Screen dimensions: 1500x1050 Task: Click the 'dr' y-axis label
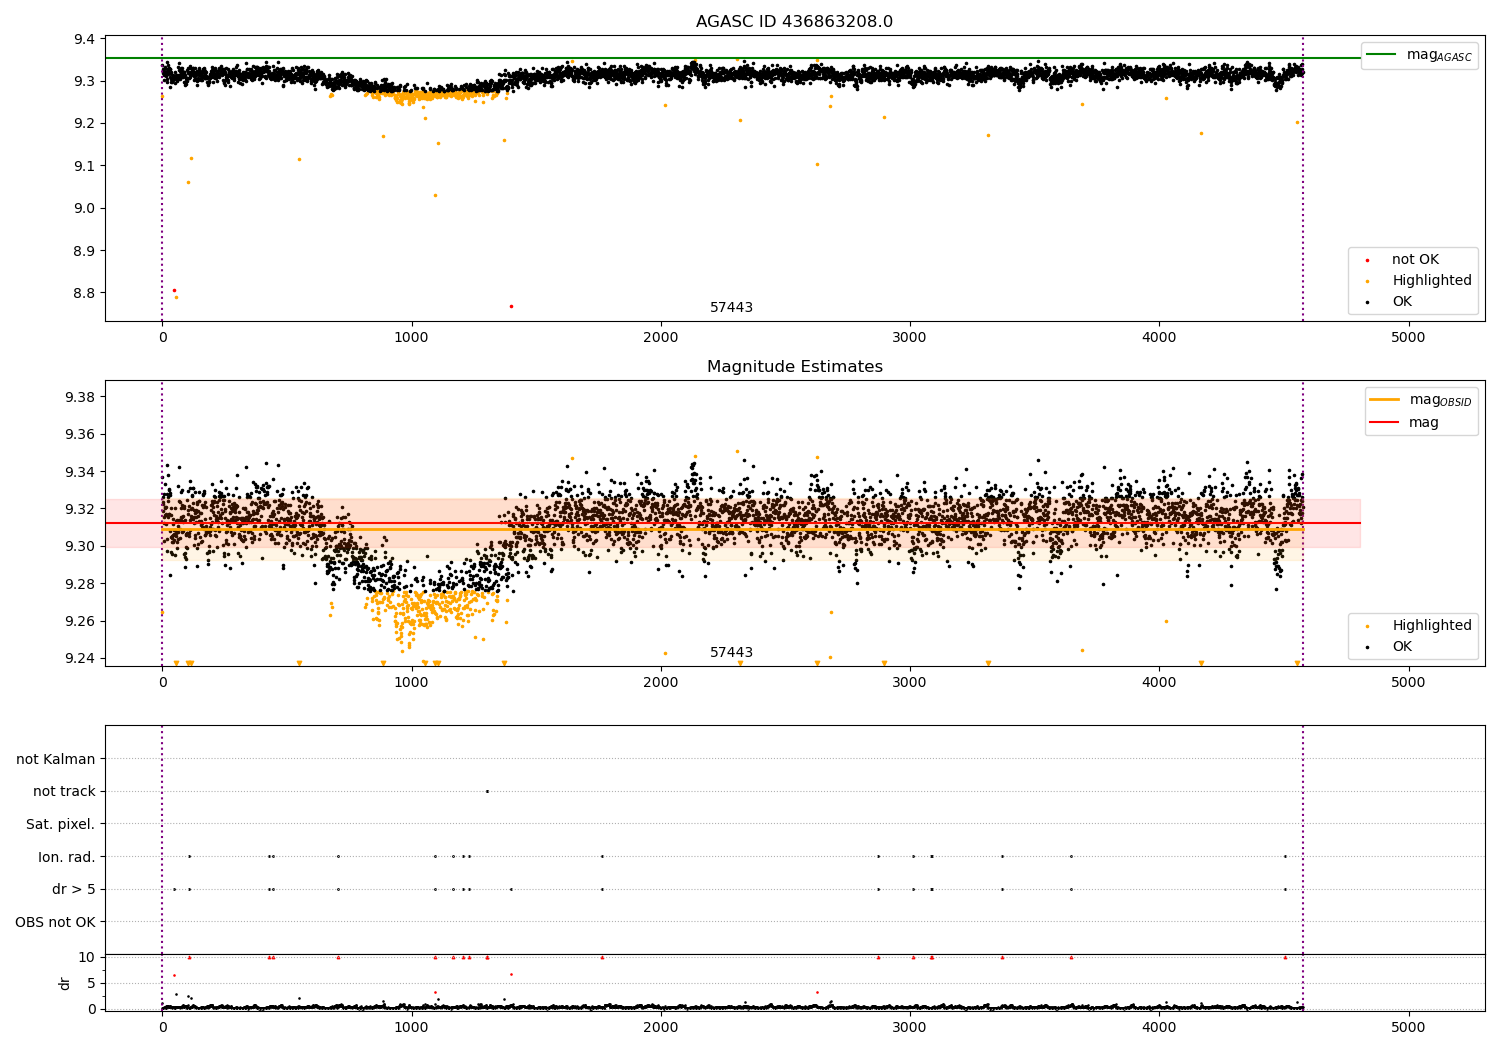(x=65, y=983)
